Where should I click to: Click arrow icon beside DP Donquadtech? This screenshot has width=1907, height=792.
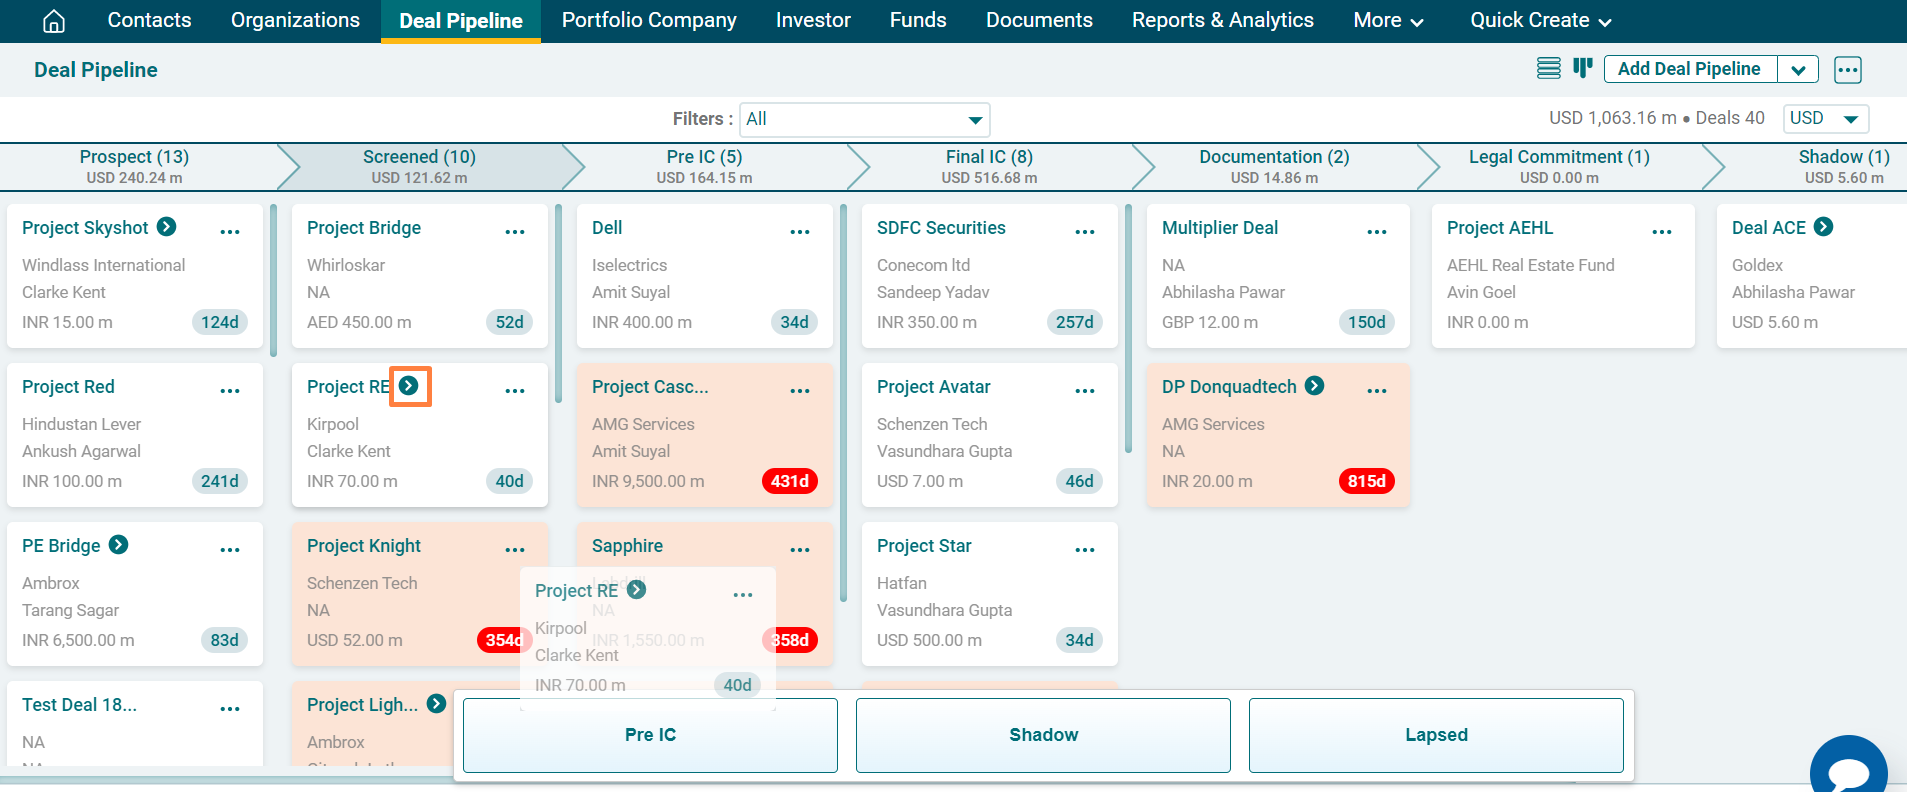click(1315, 386)
